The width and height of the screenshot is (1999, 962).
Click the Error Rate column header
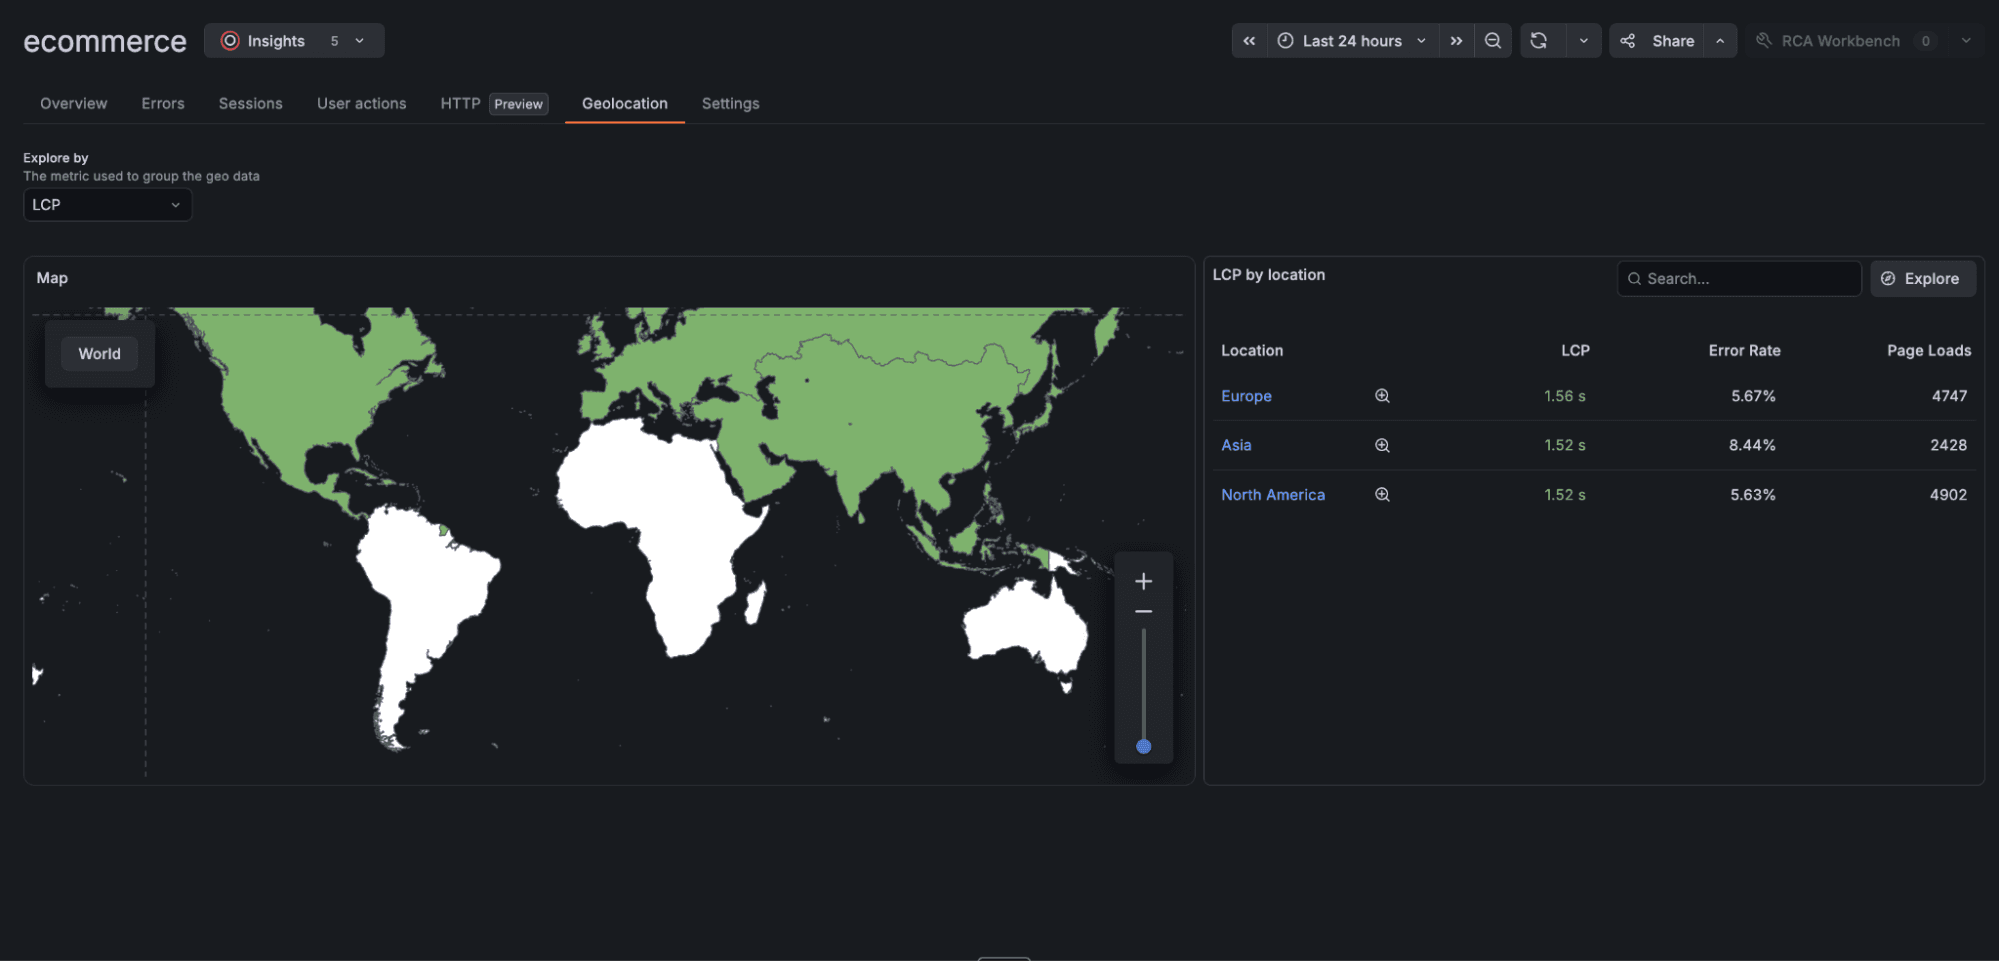tap(1744, 351)
